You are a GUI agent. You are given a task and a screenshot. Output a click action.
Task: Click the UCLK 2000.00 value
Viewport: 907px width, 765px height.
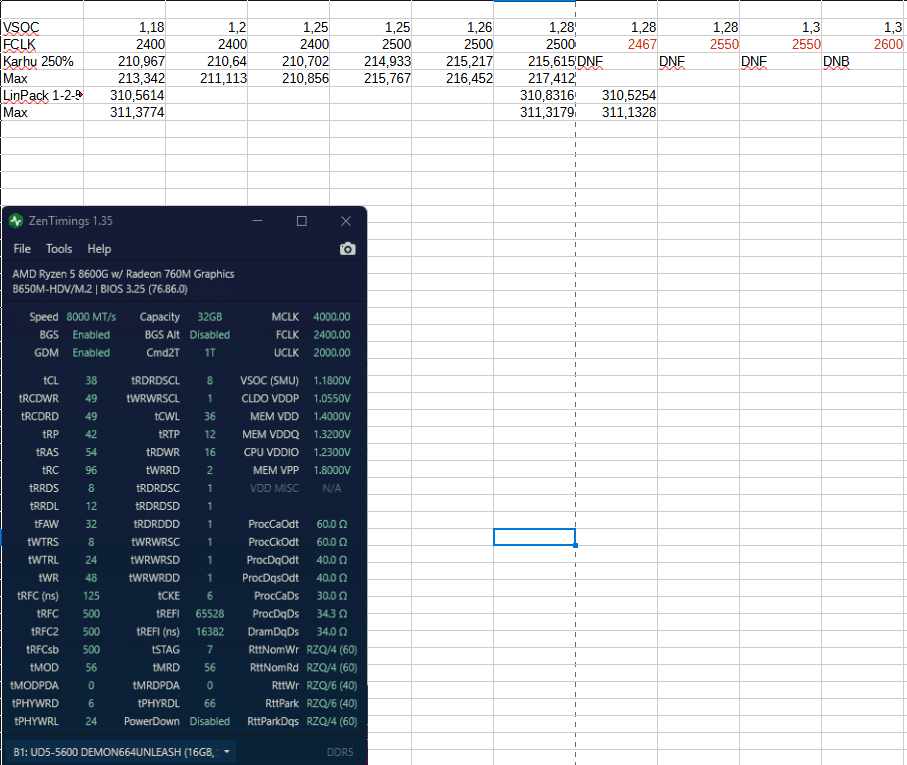[x=331, y=353]
